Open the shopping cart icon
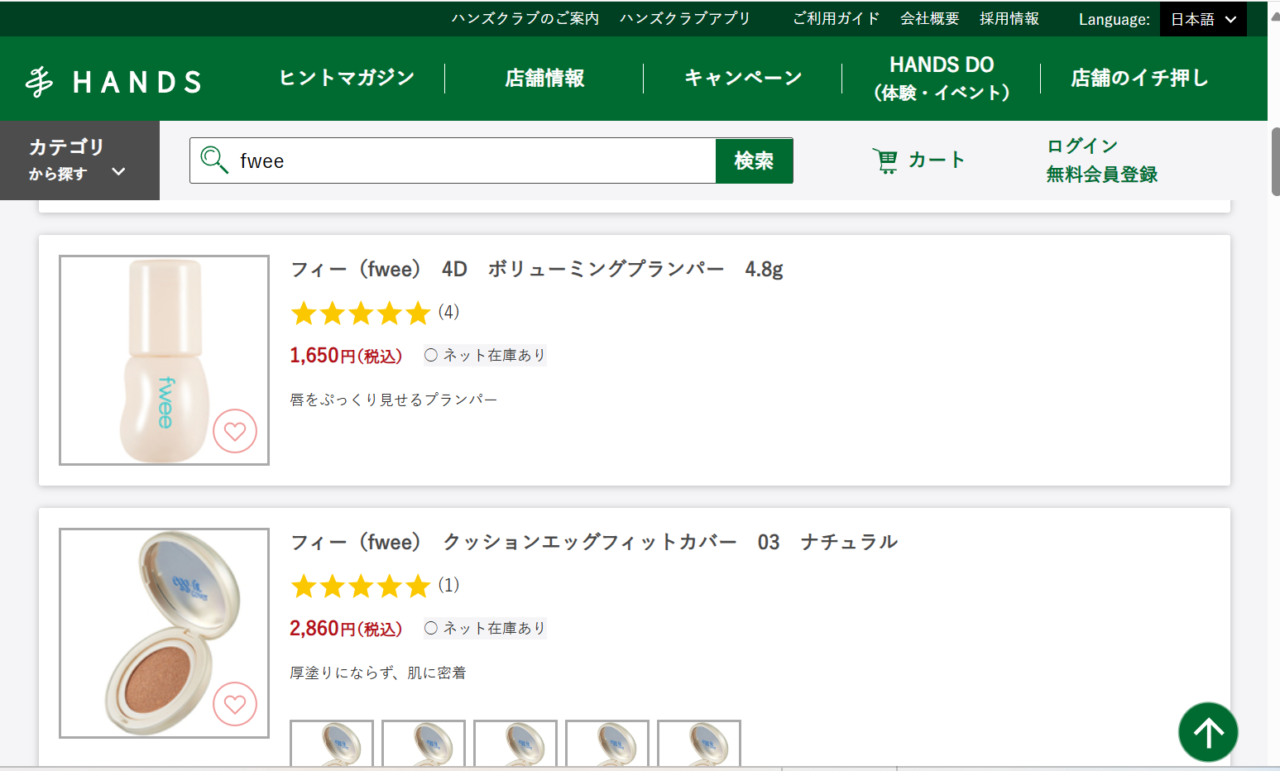The height and width of the screenshot is (771, 1280). (885, 160)
